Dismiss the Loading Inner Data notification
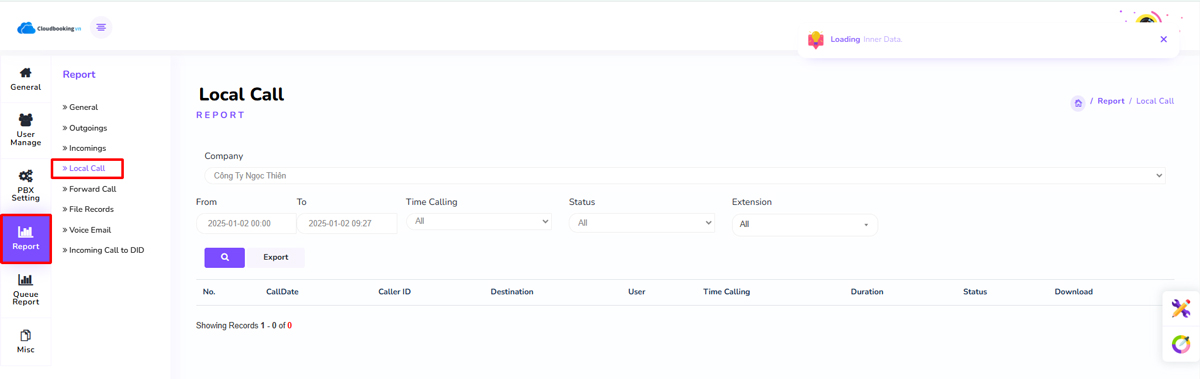The height and width of the screenshot is (379, 1200). tap(1163, 40)
